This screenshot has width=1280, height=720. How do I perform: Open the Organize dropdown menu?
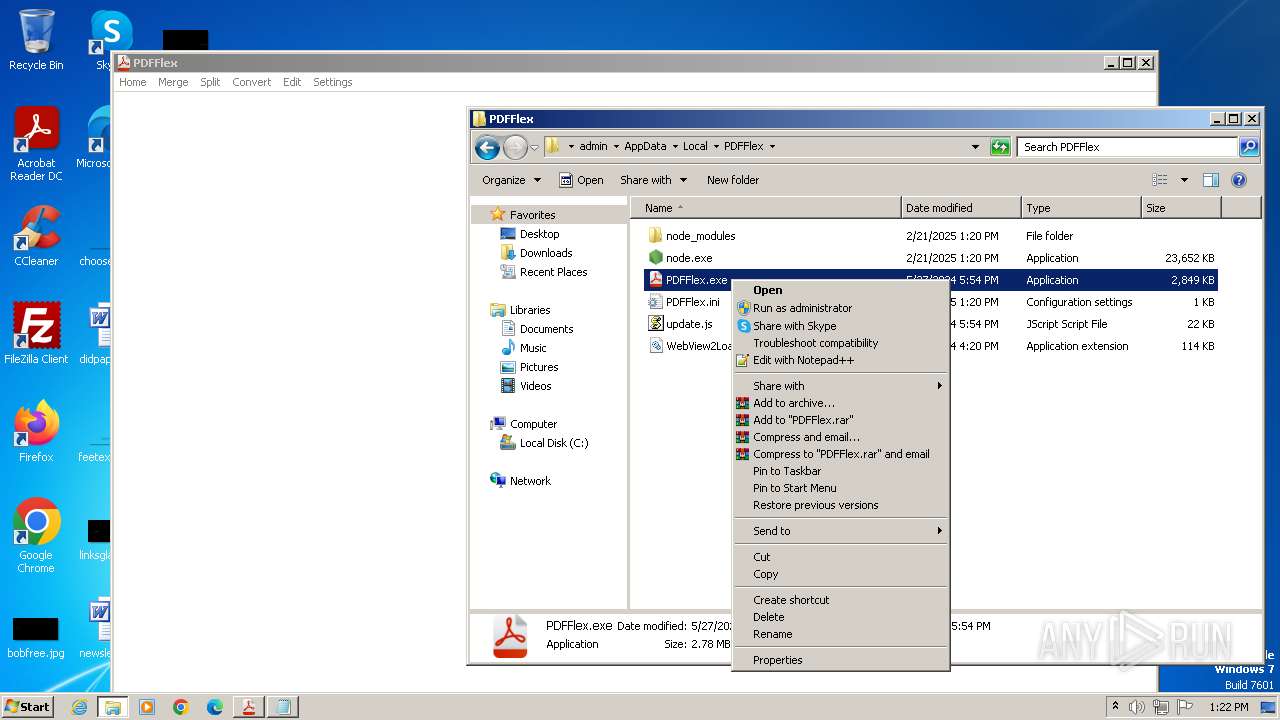pyautogui.click(x=511, y=180)
